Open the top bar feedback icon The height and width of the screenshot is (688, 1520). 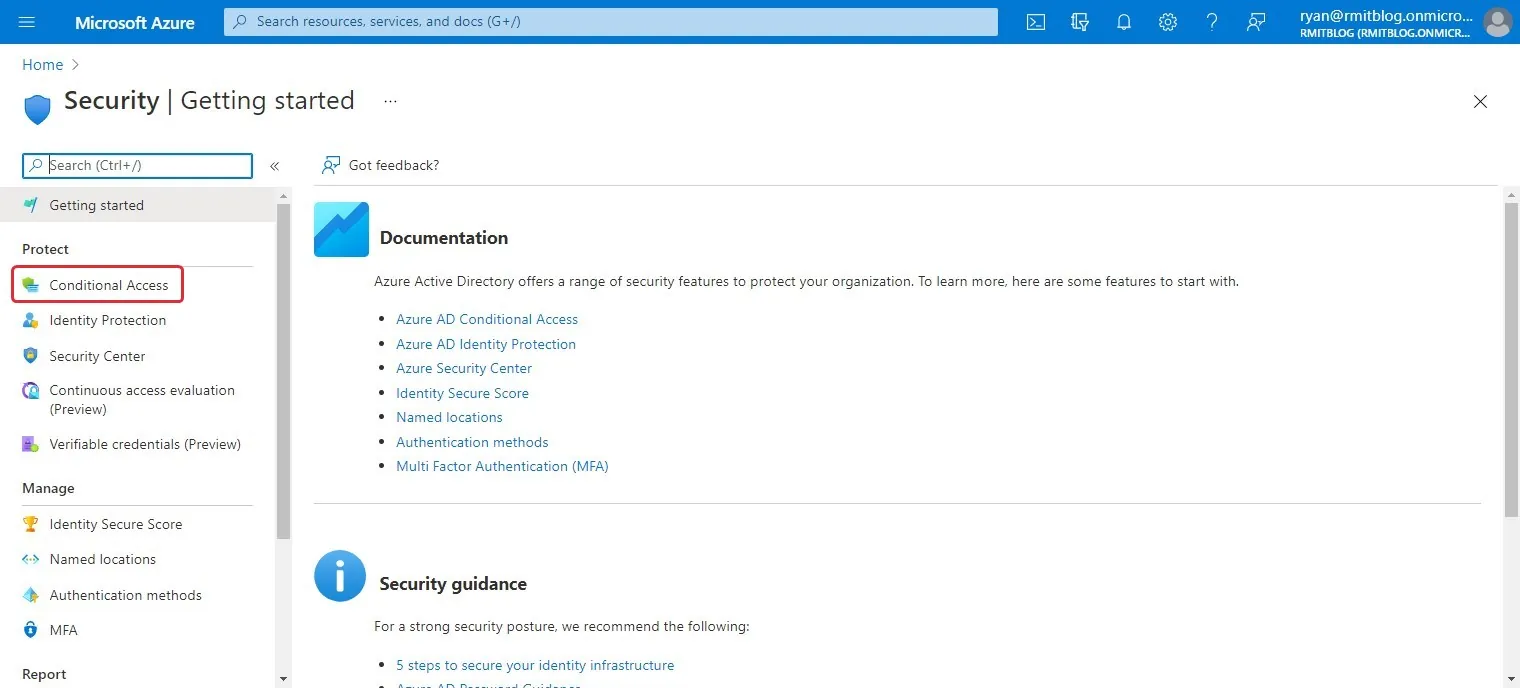(x=1256, y=22)
